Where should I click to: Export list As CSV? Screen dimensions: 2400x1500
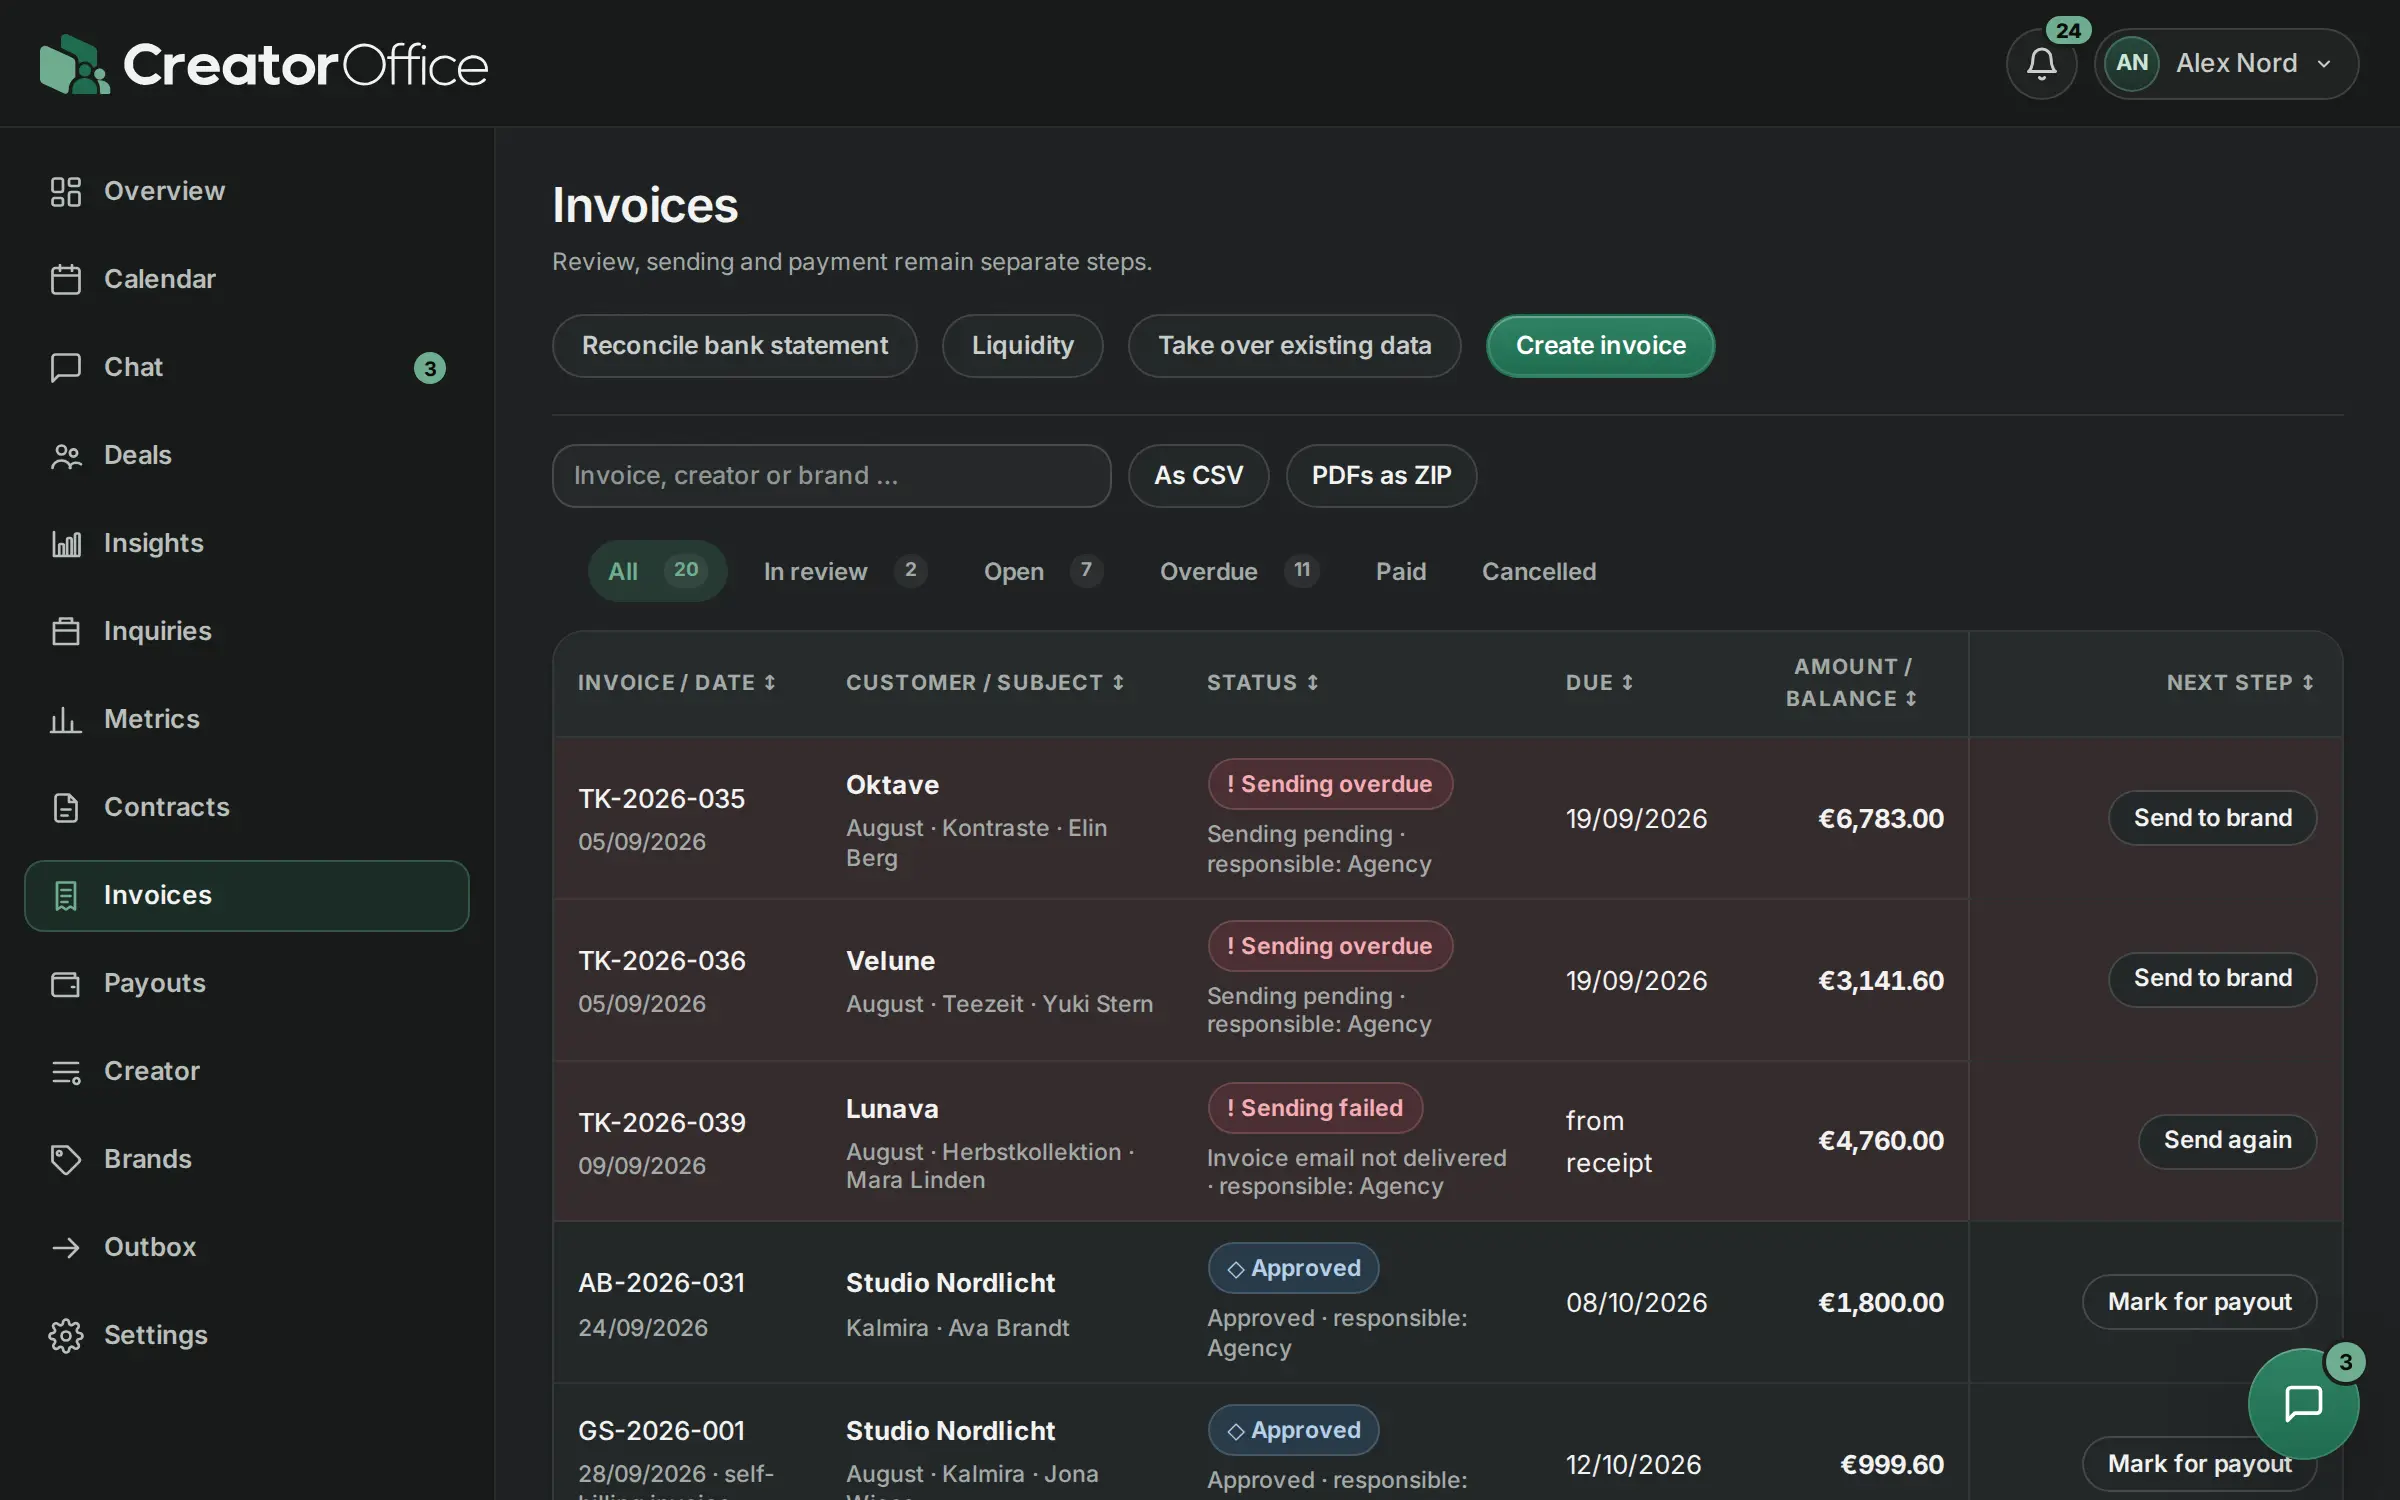click(x=1198, y=476)
